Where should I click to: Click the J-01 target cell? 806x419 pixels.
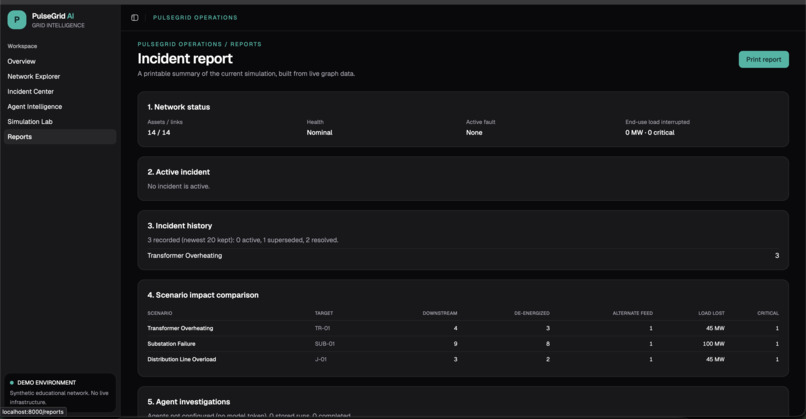(x=321, y=359)
